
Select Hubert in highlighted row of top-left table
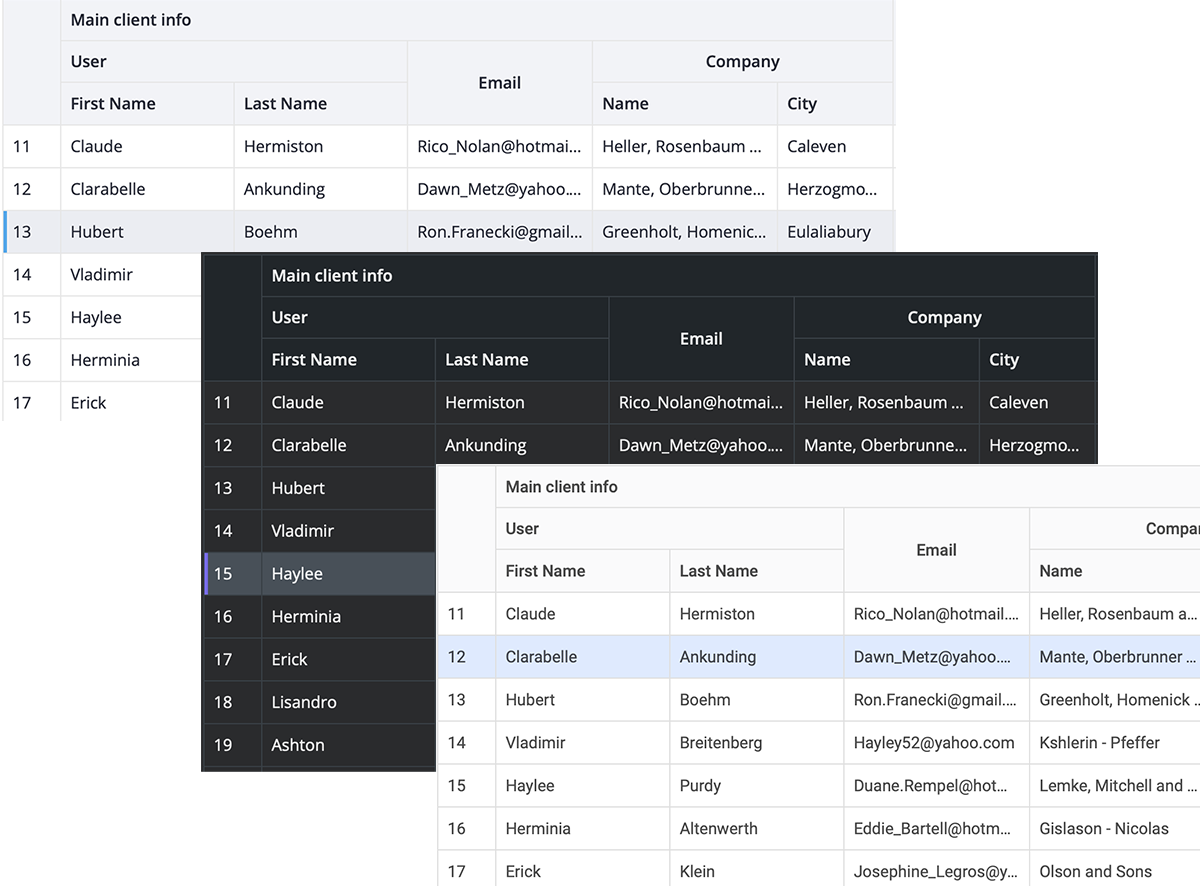coord(97,232)
